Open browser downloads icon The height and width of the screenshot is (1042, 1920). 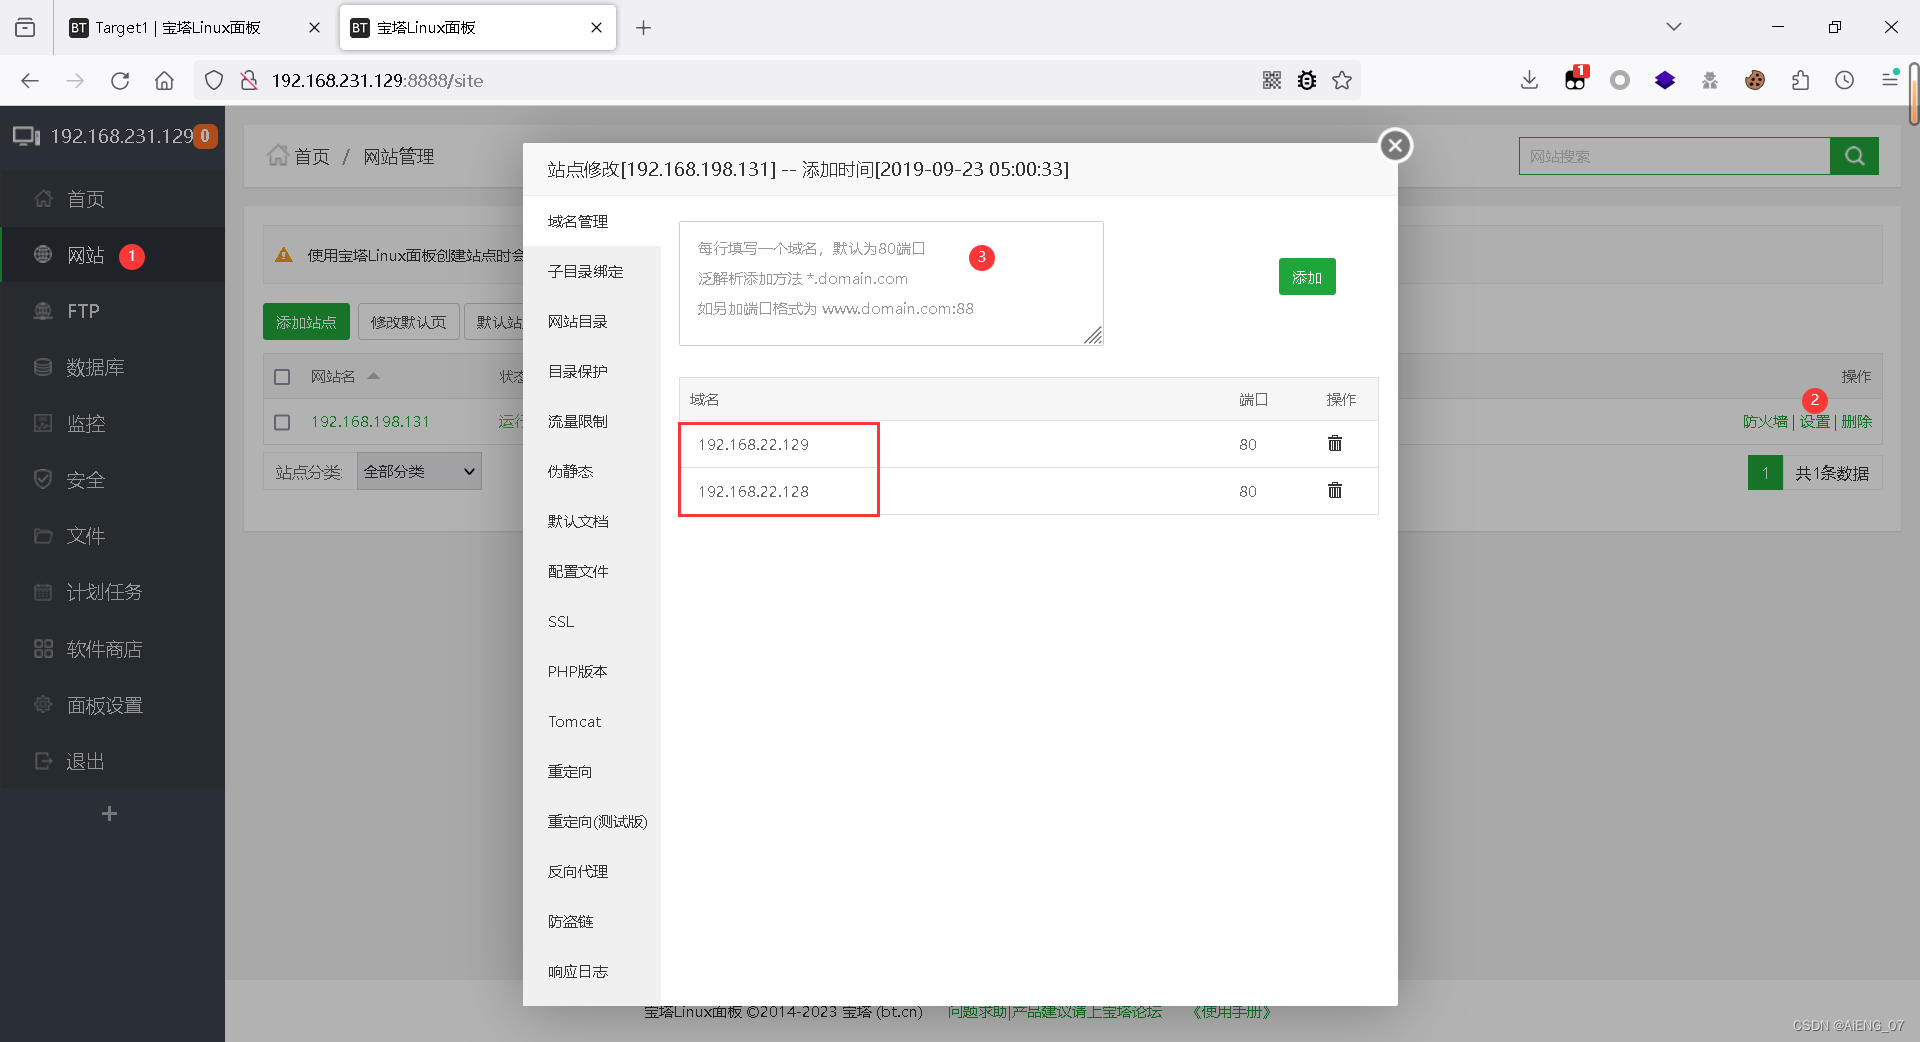[1529, 81]
